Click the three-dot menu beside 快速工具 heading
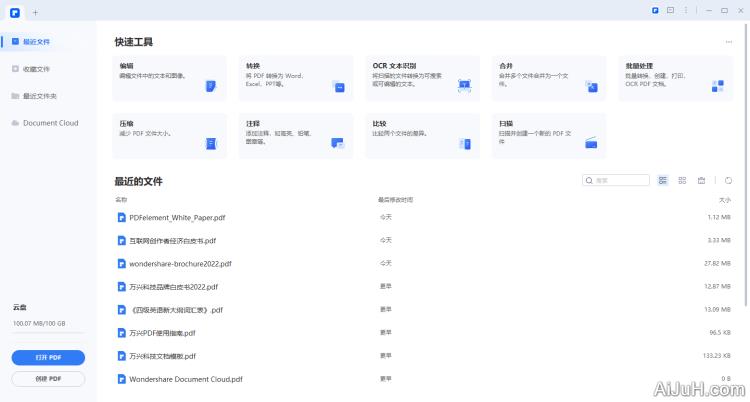This screenshot has height=402, width=750. (x=728, y=42)
